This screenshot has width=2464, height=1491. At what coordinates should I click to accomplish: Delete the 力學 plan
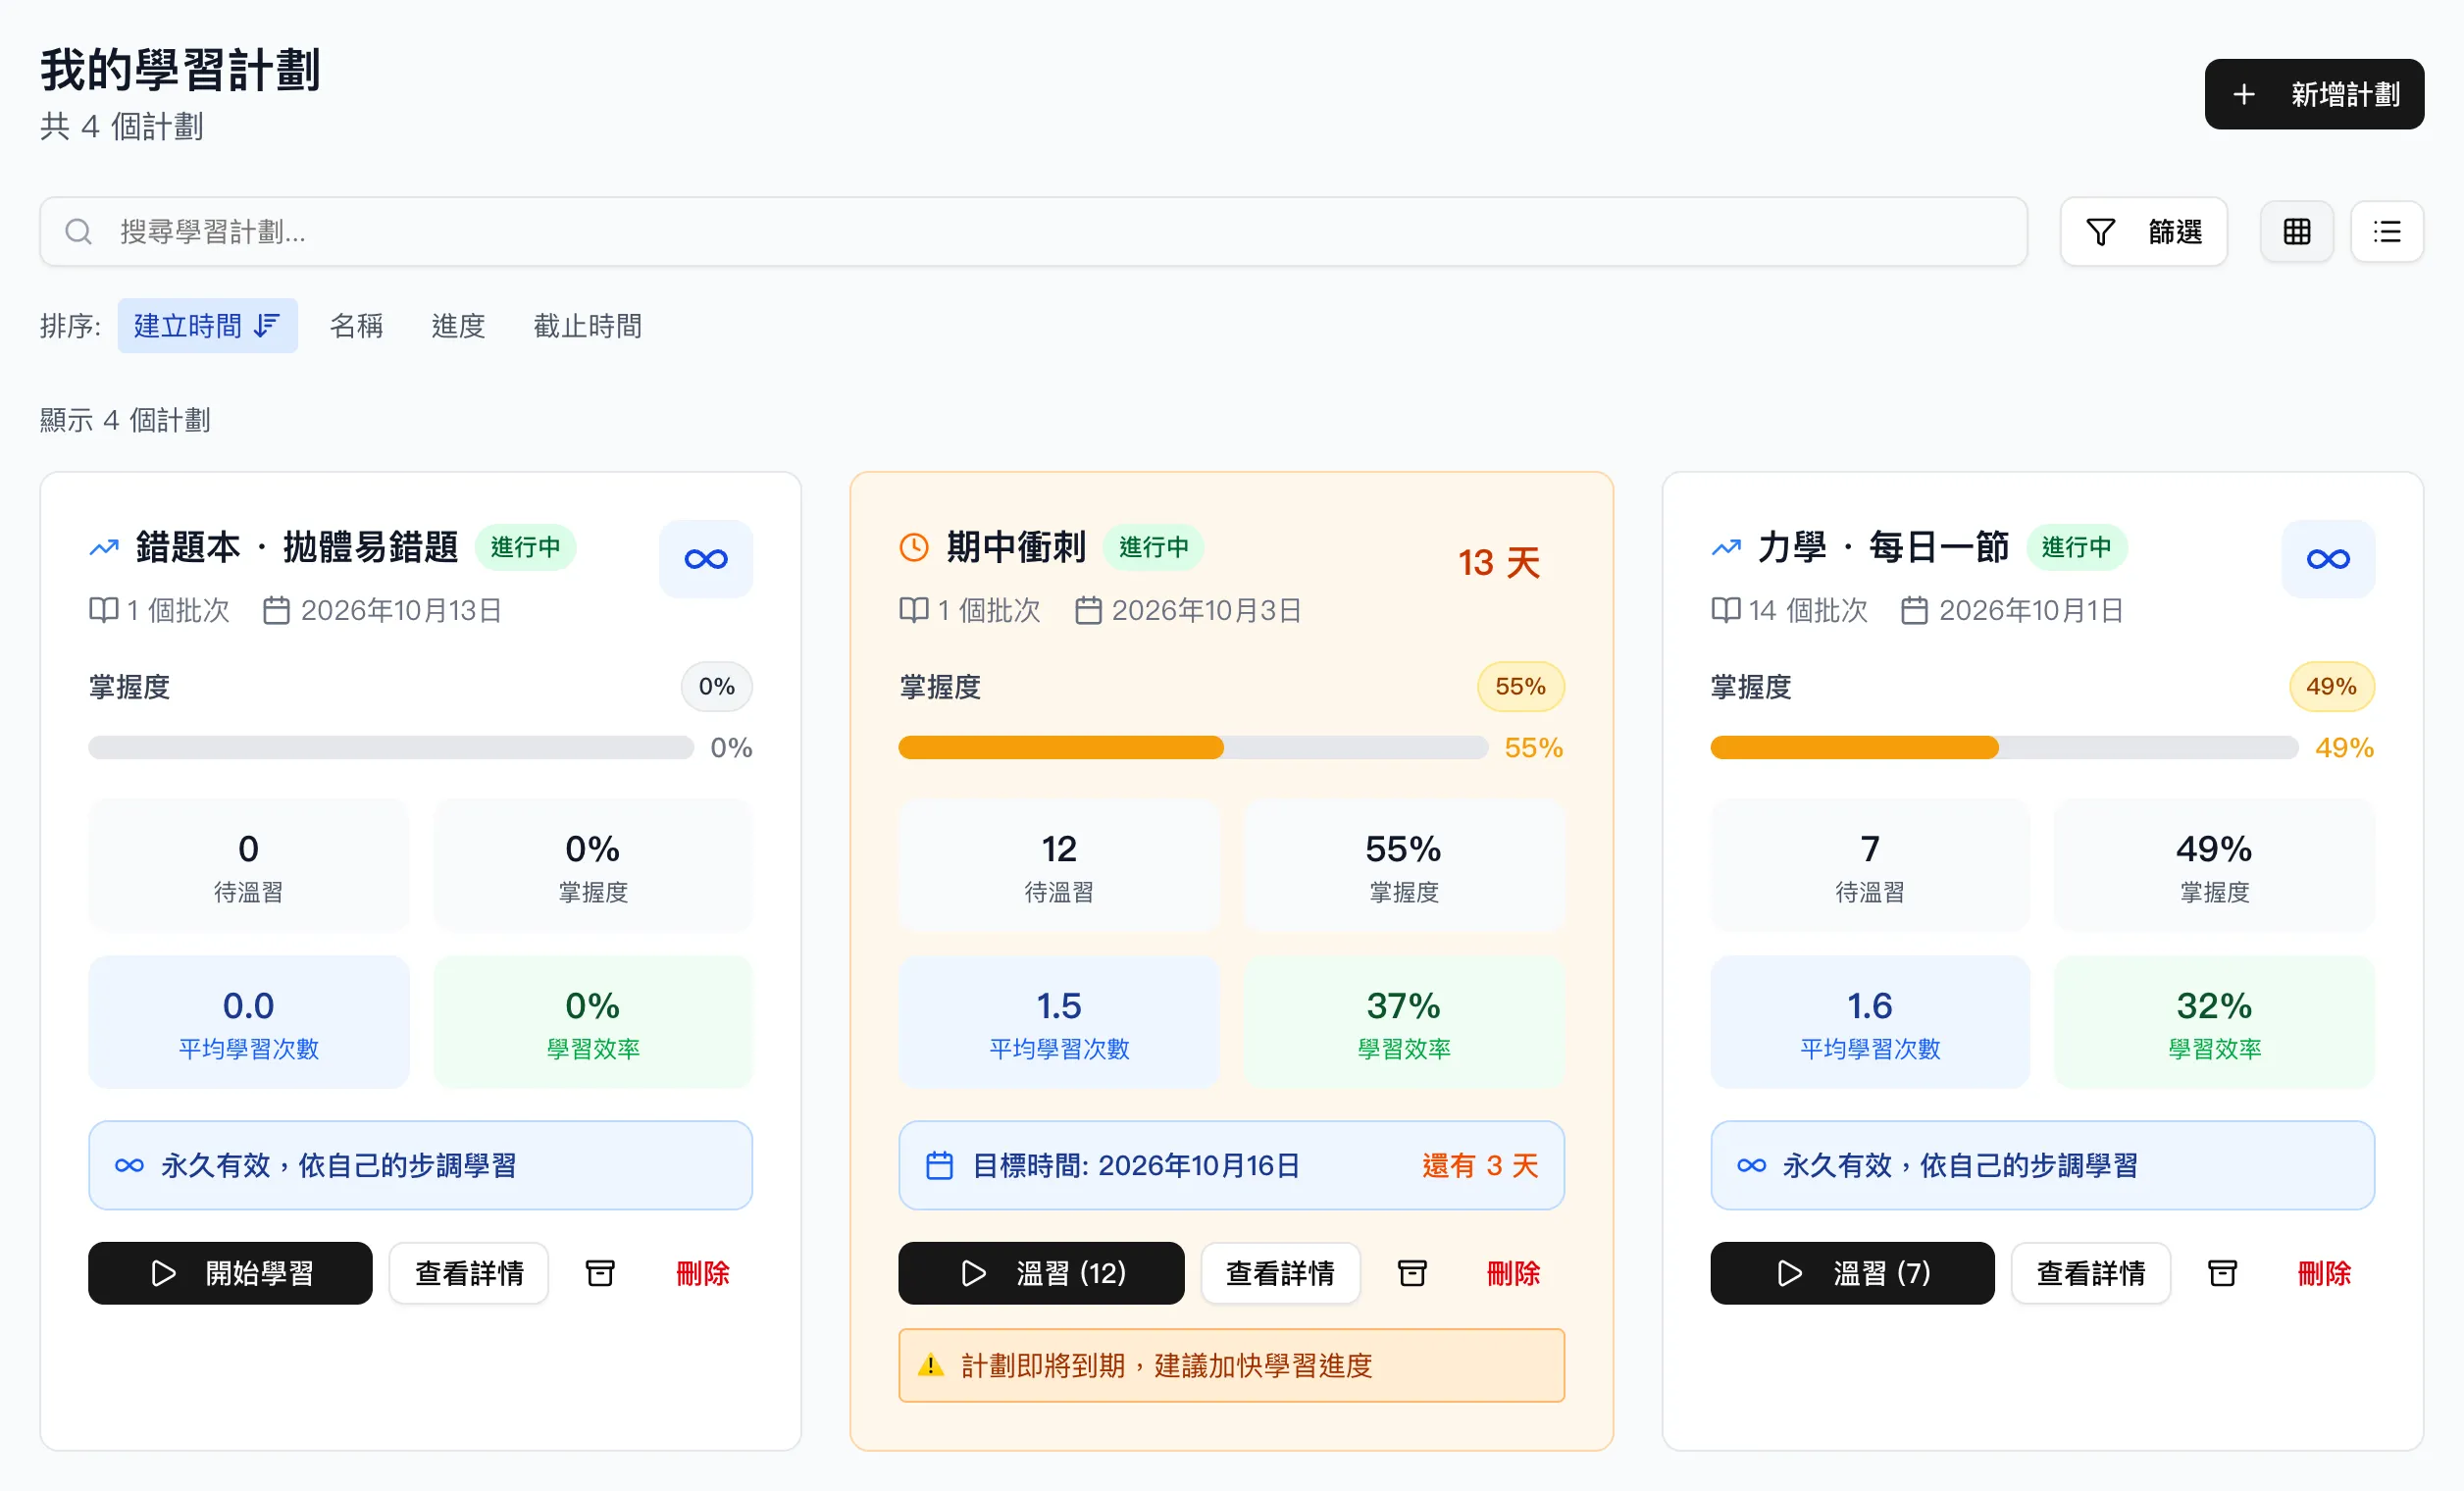pyautogui.click(x=2324, y=1273)
